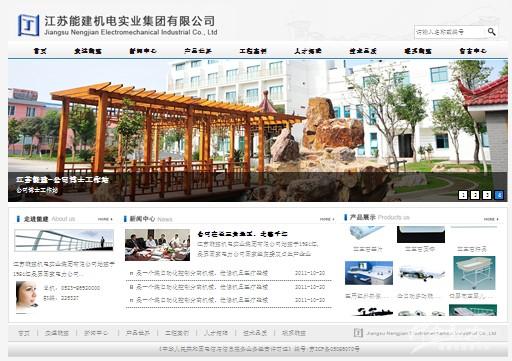Open 产品世界 in the top navigation bar
The width and height of the screenshot is (512, 361).
[198, 51]
